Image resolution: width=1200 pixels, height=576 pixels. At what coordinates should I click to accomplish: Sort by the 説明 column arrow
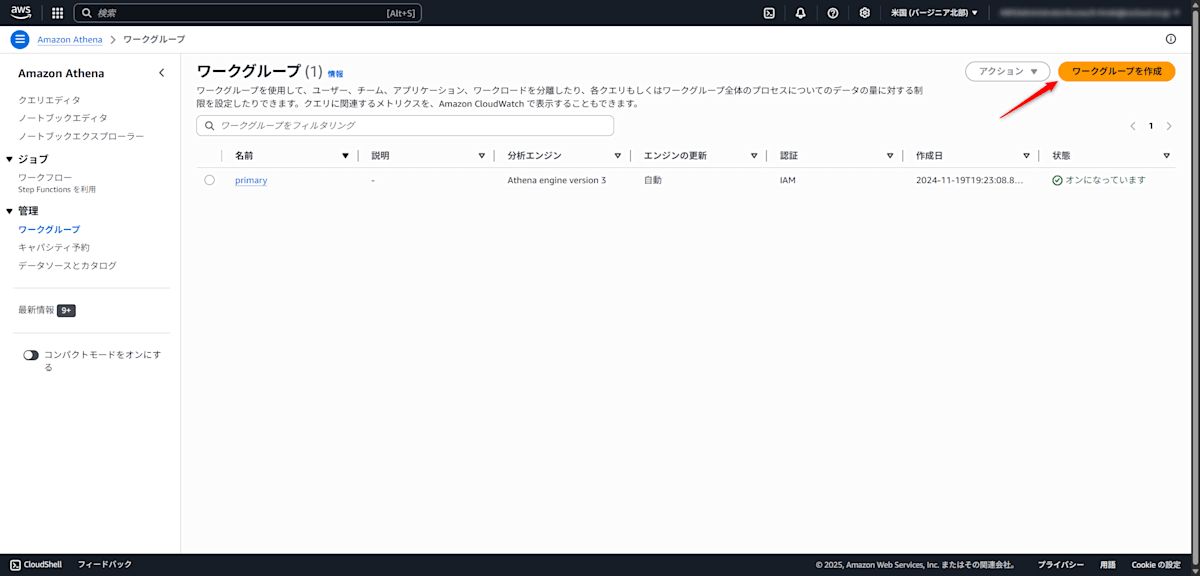(x=482, y=156)
